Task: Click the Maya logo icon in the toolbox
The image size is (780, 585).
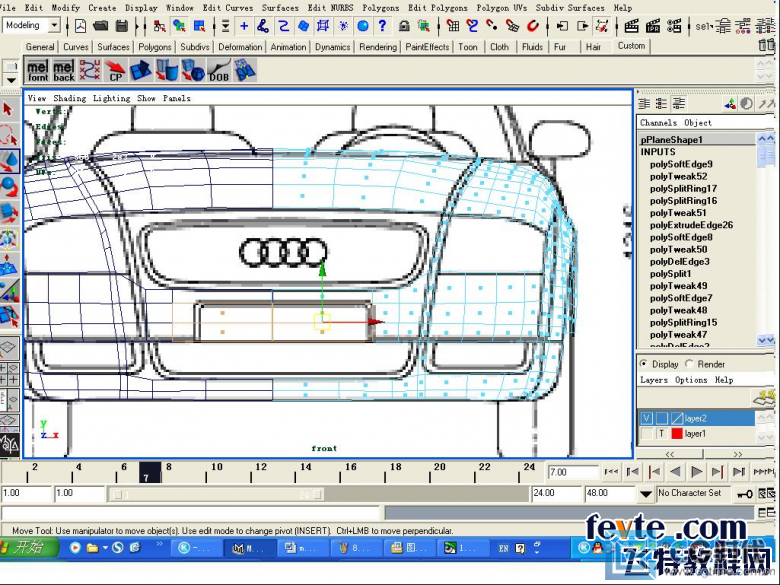Action: point(9,444)
